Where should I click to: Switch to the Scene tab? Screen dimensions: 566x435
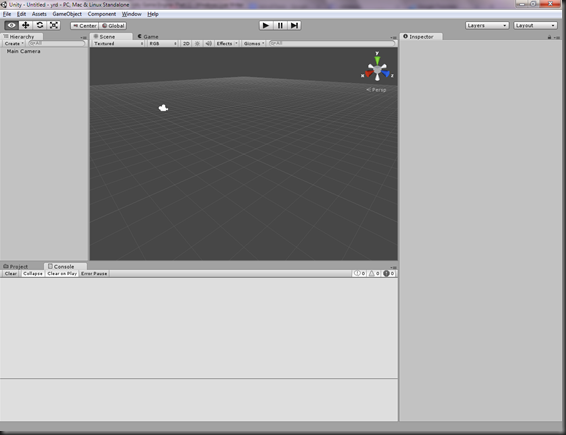111,36
